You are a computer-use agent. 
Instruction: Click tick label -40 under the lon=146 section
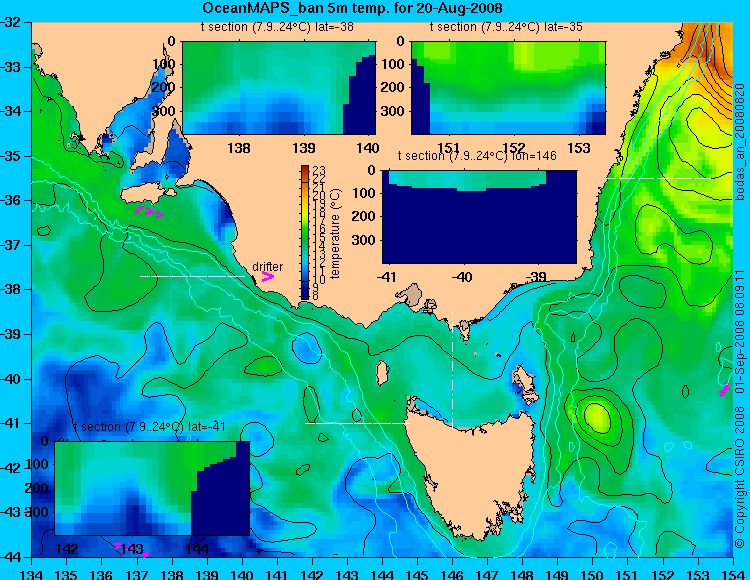462,277
